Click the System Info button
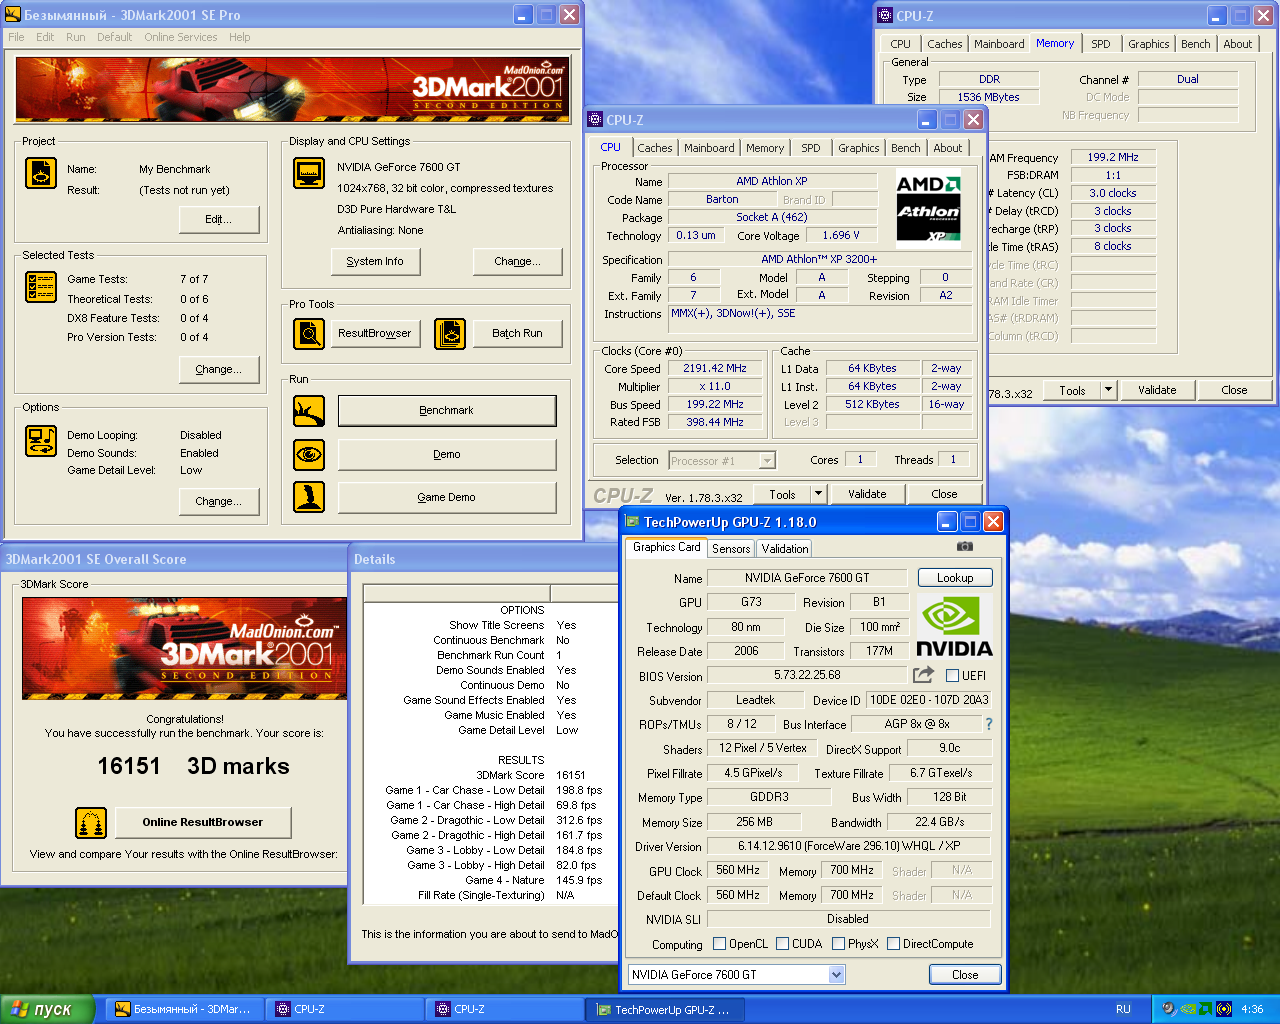 tap(375, 261)
